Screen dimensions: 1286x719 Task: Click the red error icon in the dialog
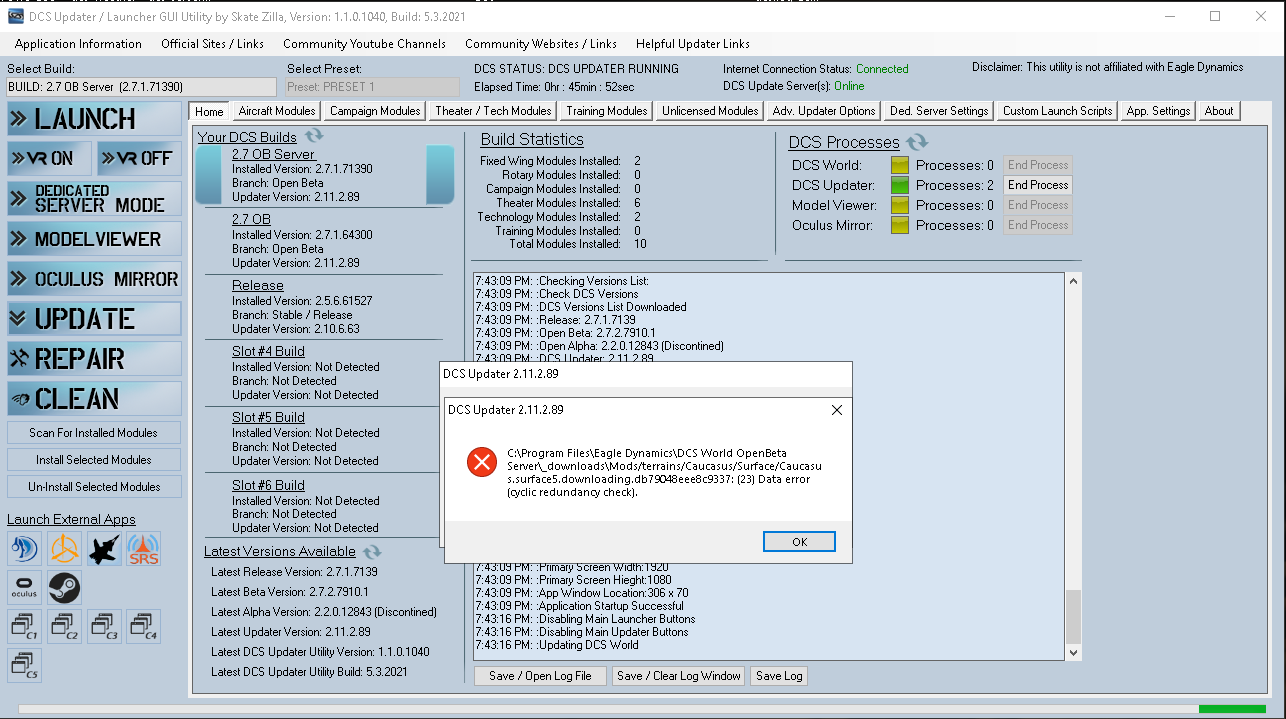coord(482,461)
